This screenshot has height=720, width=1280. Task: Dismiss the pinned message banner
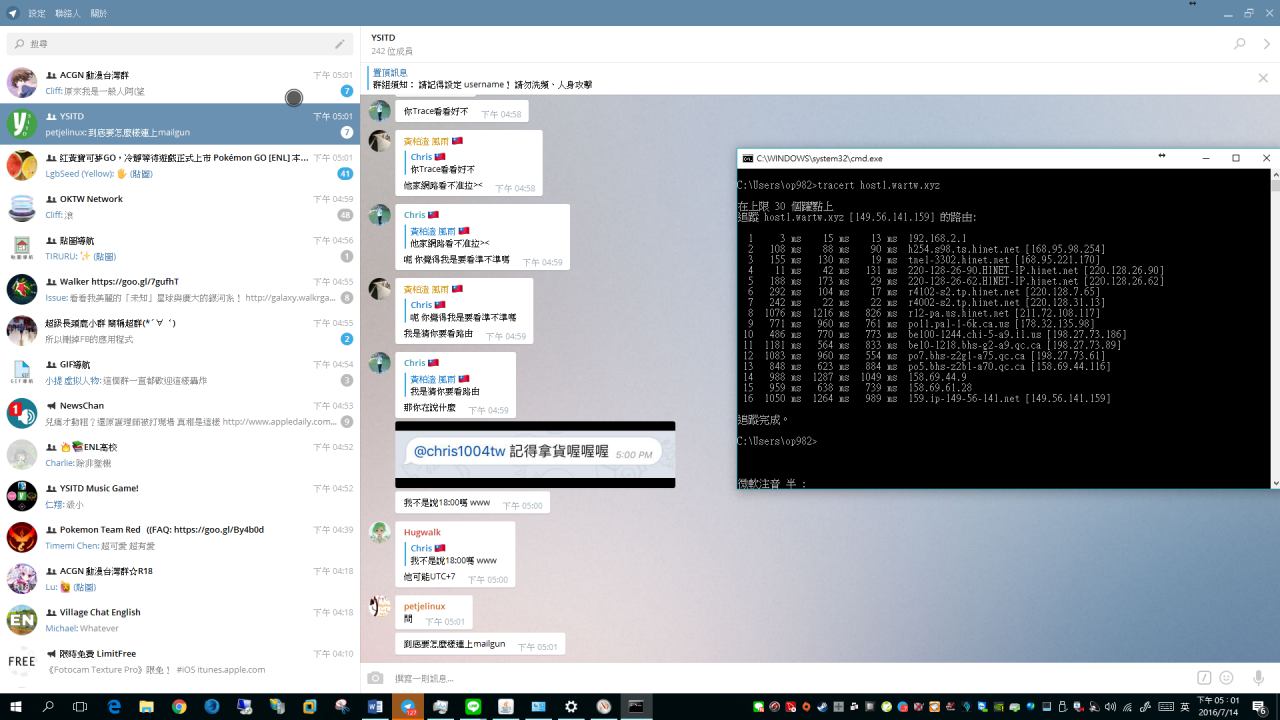1263,78
